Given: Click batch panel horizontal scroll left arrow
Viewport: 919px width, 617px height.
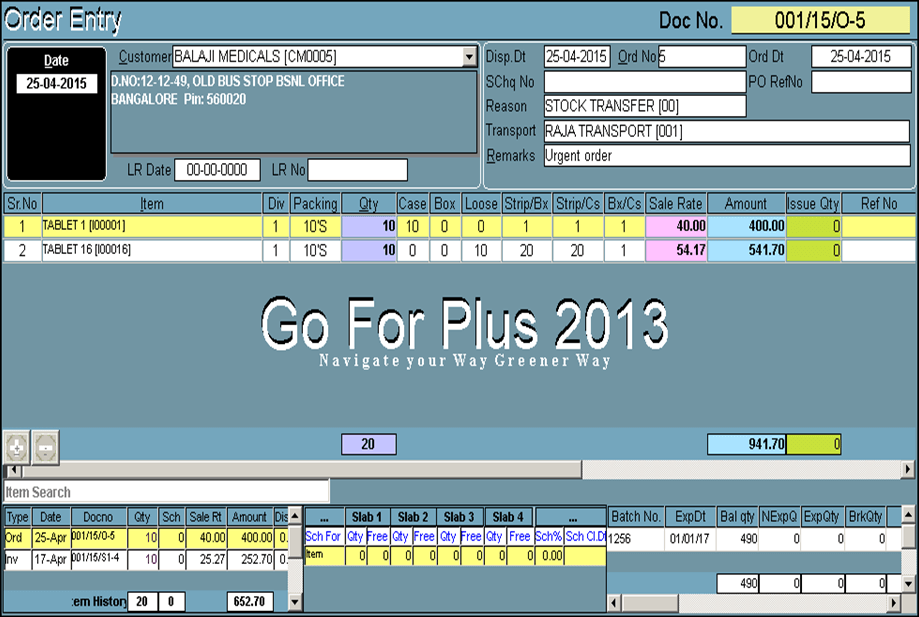Looking at the screenshot, I should 615,603.
